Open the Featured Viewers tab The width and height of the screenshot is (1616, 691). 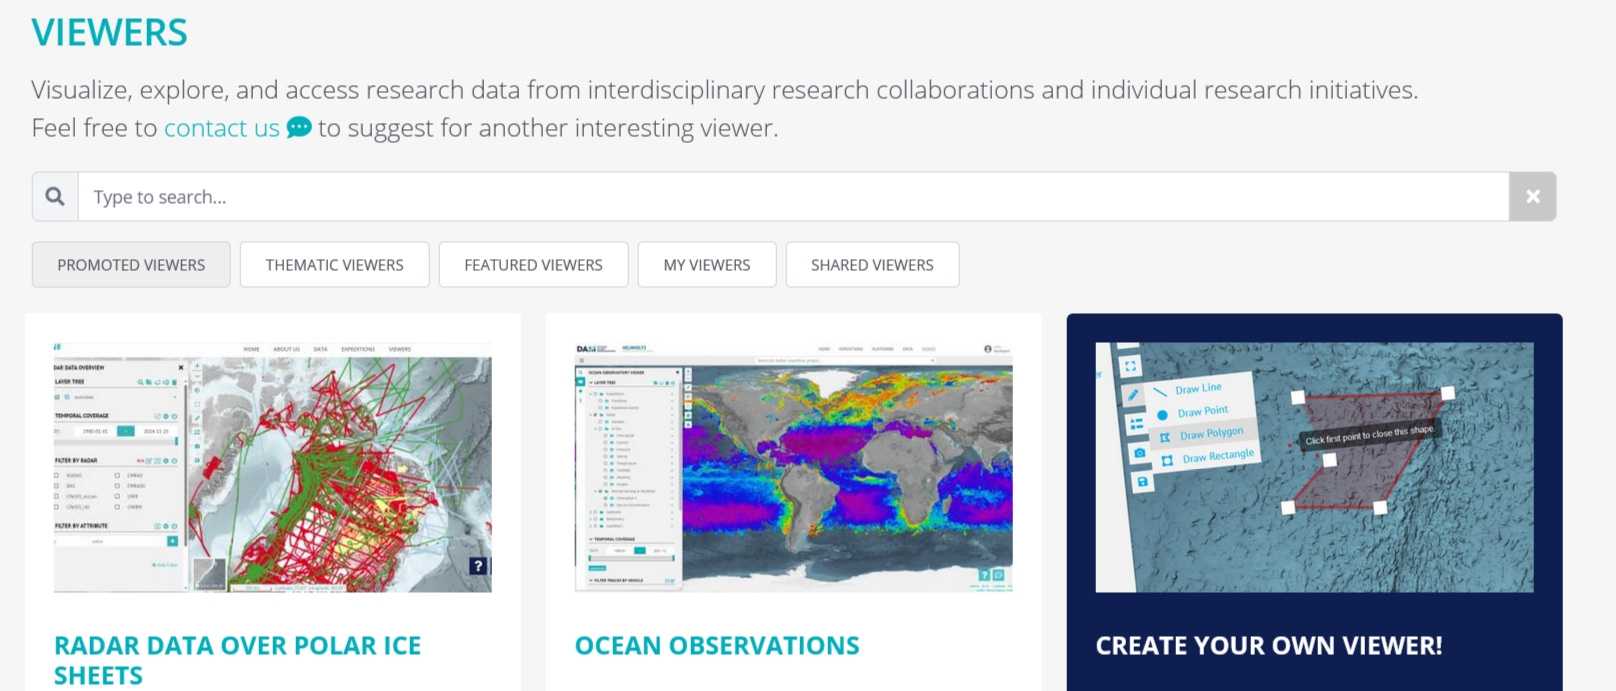[x=533, y=265]
